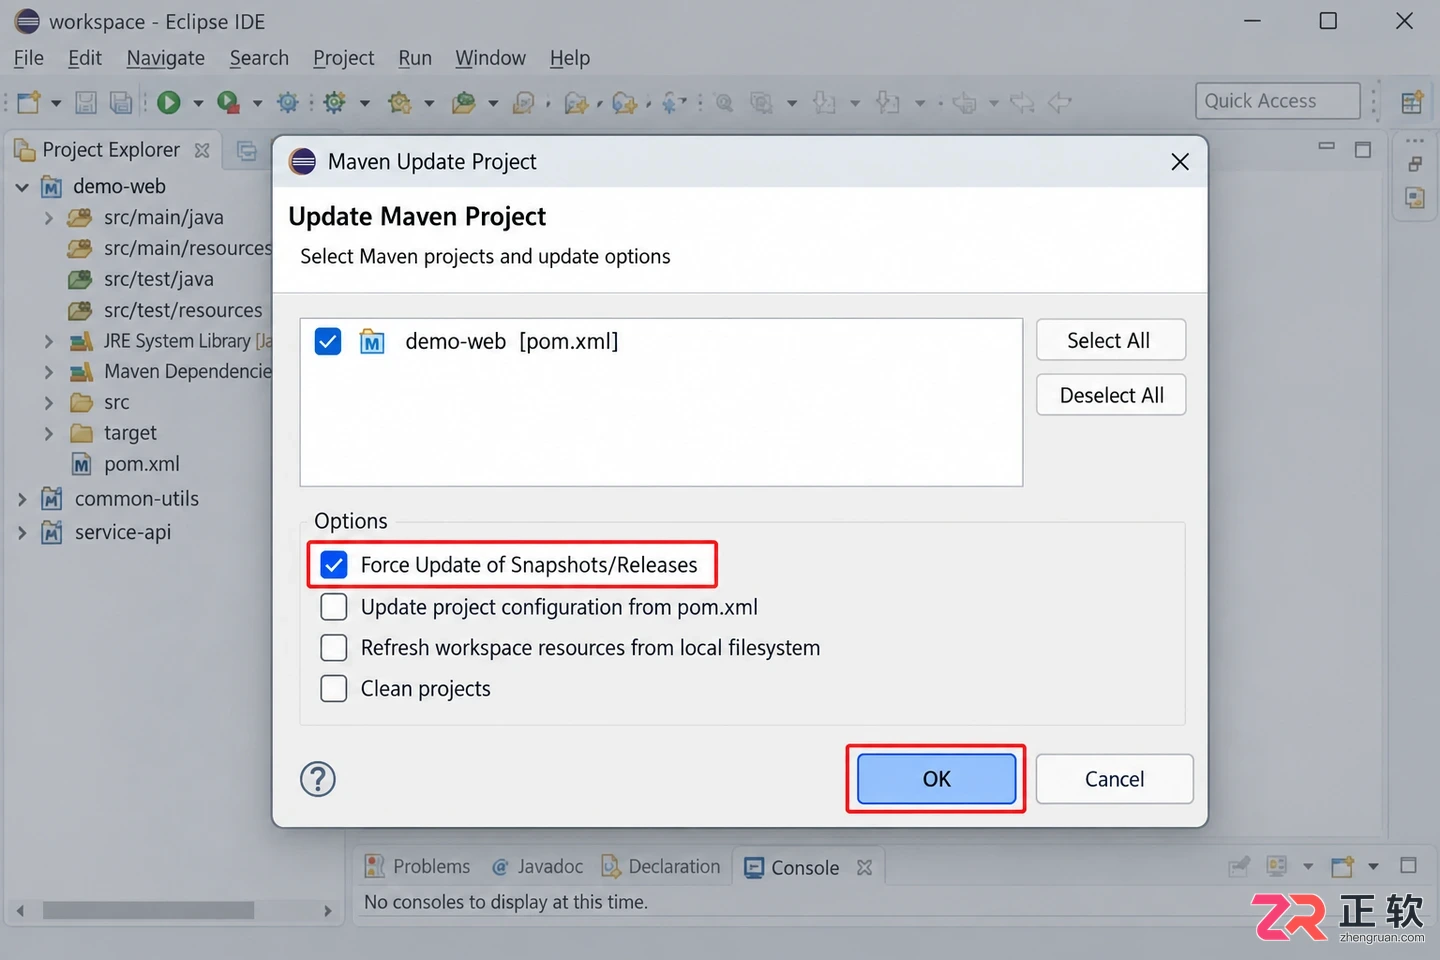Close the Console view tab
This screenshot has height=960, width=1440.
point(865,868)
